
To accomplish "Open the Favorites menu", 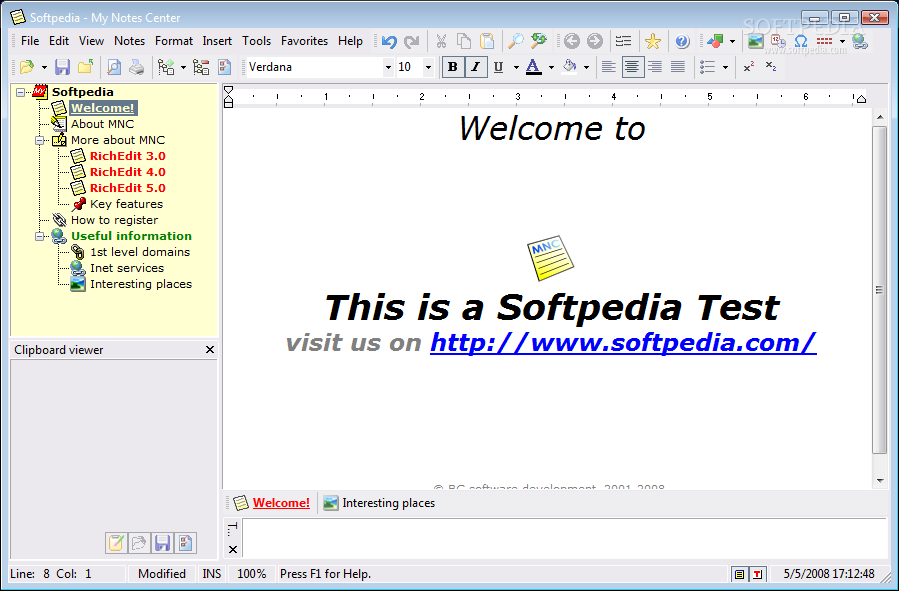I will [x=304, y=41].
